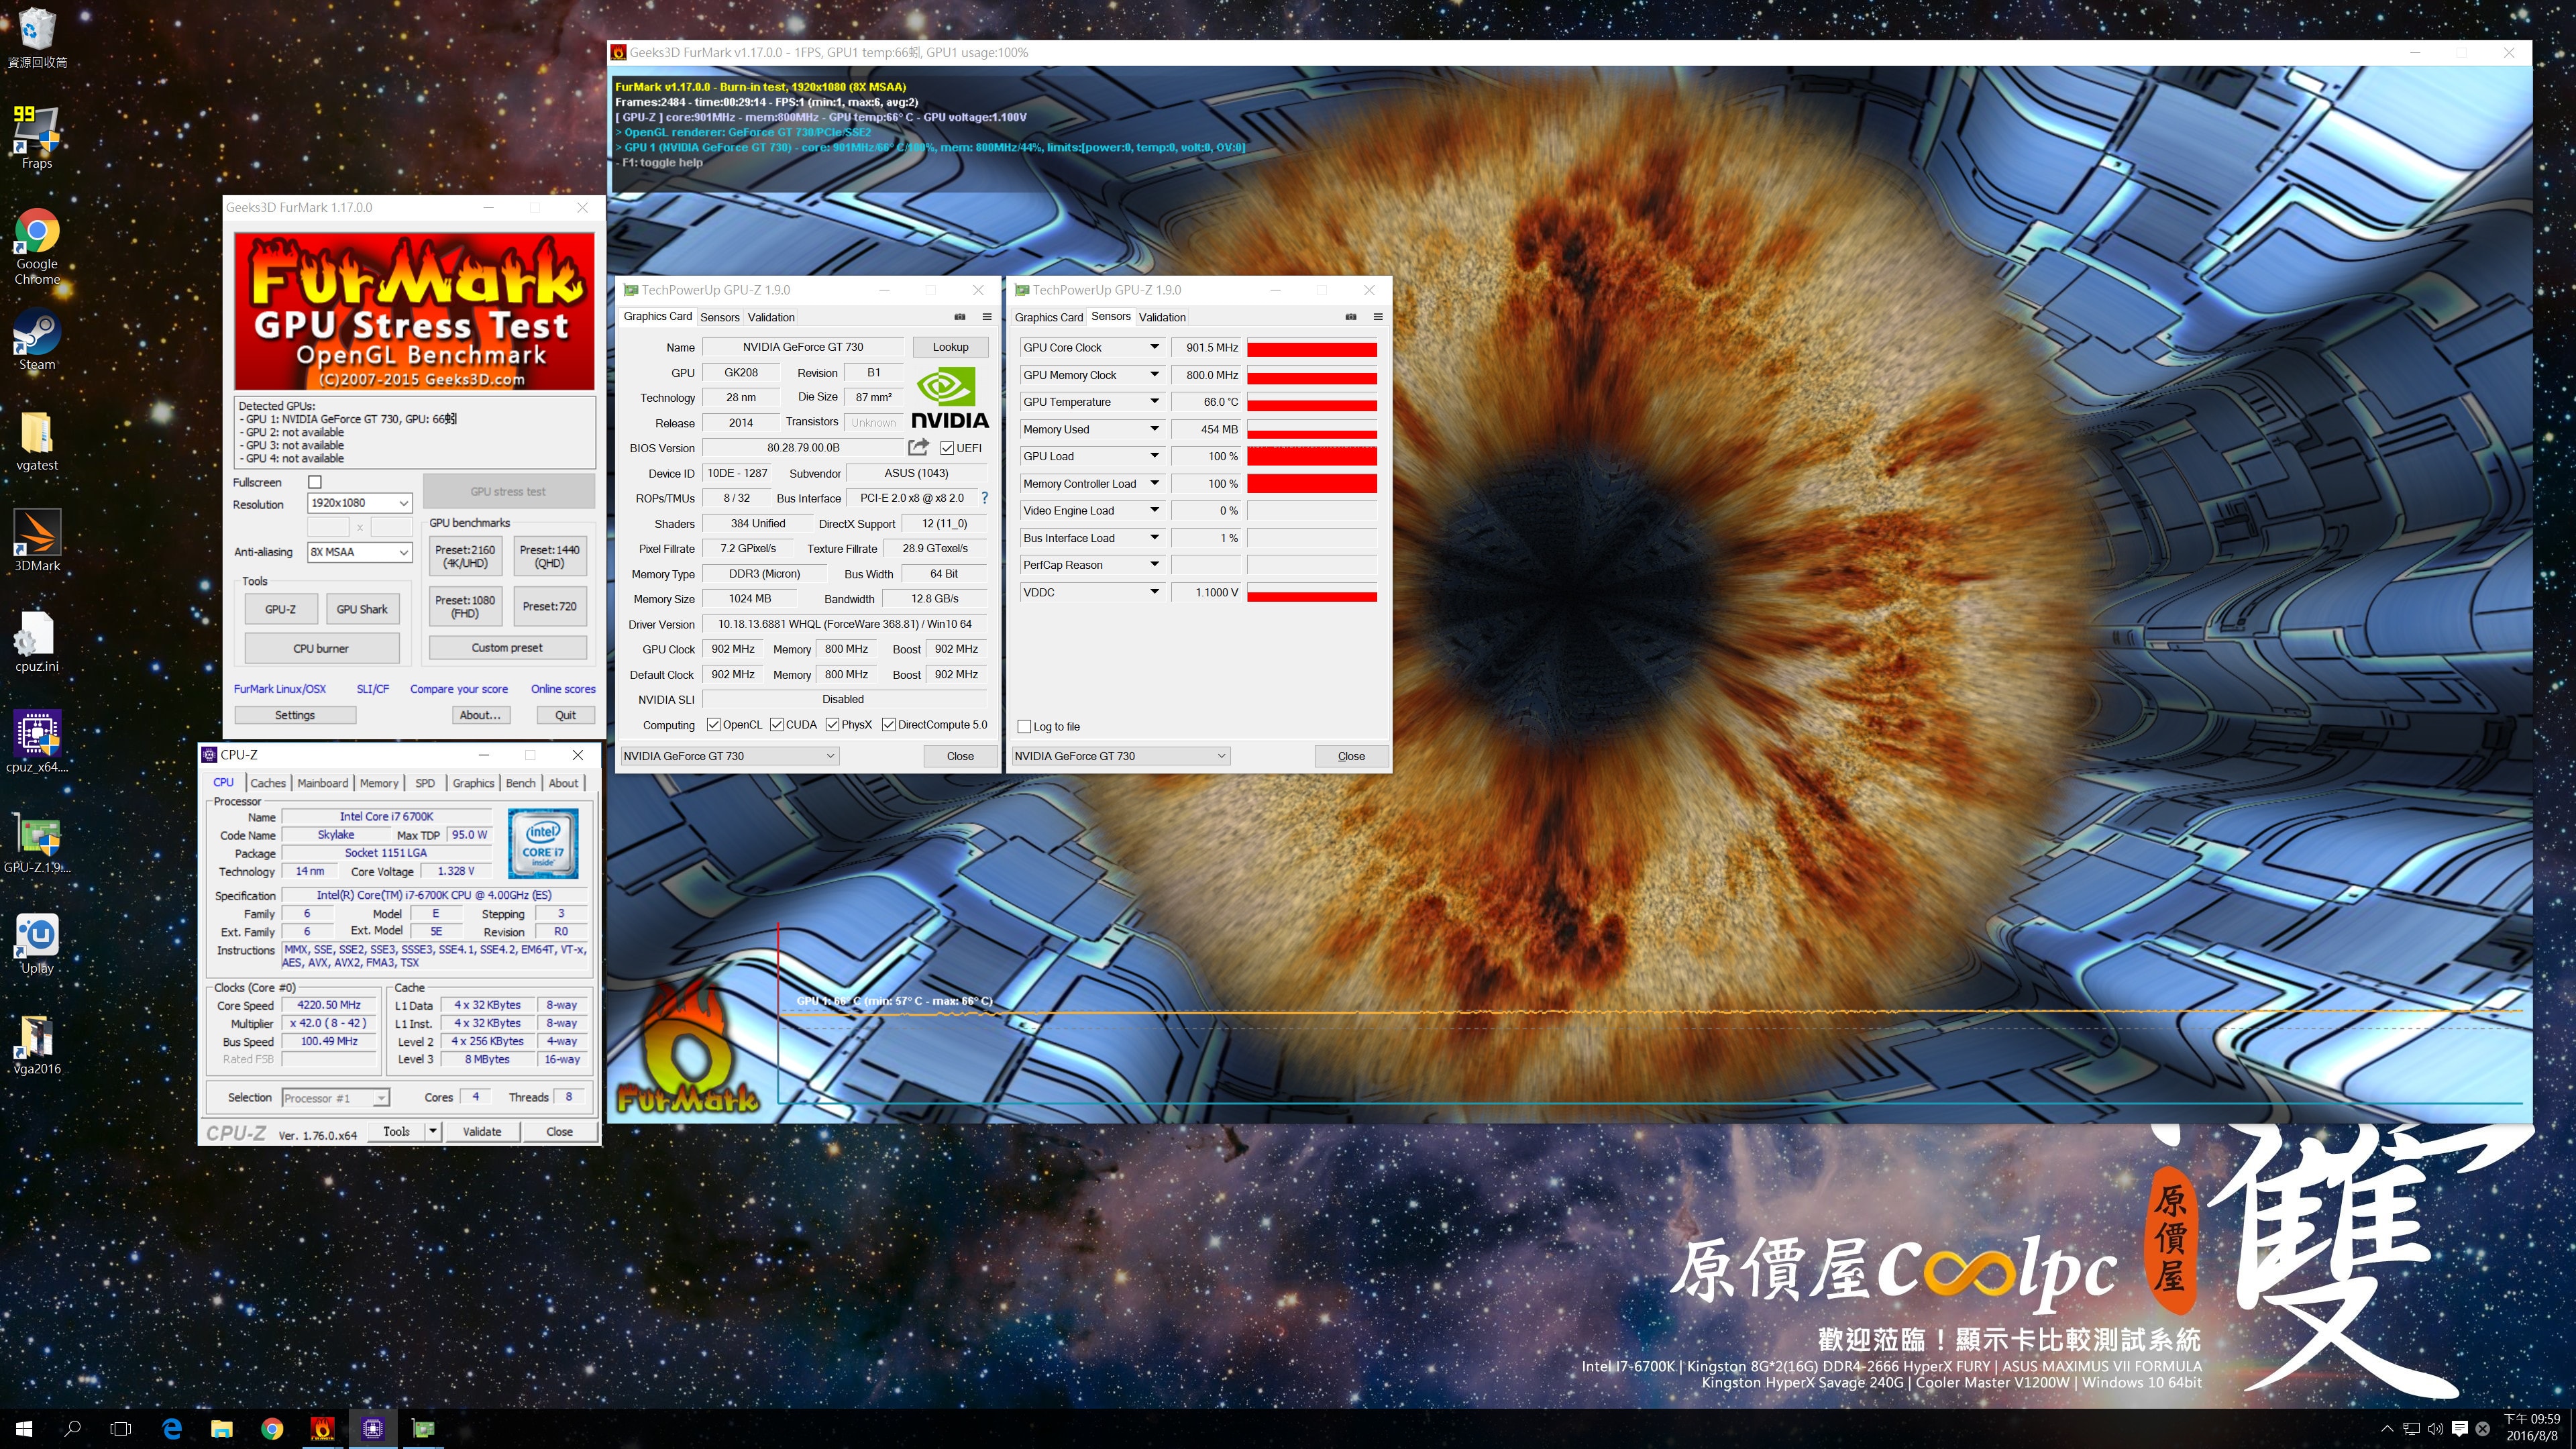
Task: Select the Uplay desktop shortcut
Action: 37,943
